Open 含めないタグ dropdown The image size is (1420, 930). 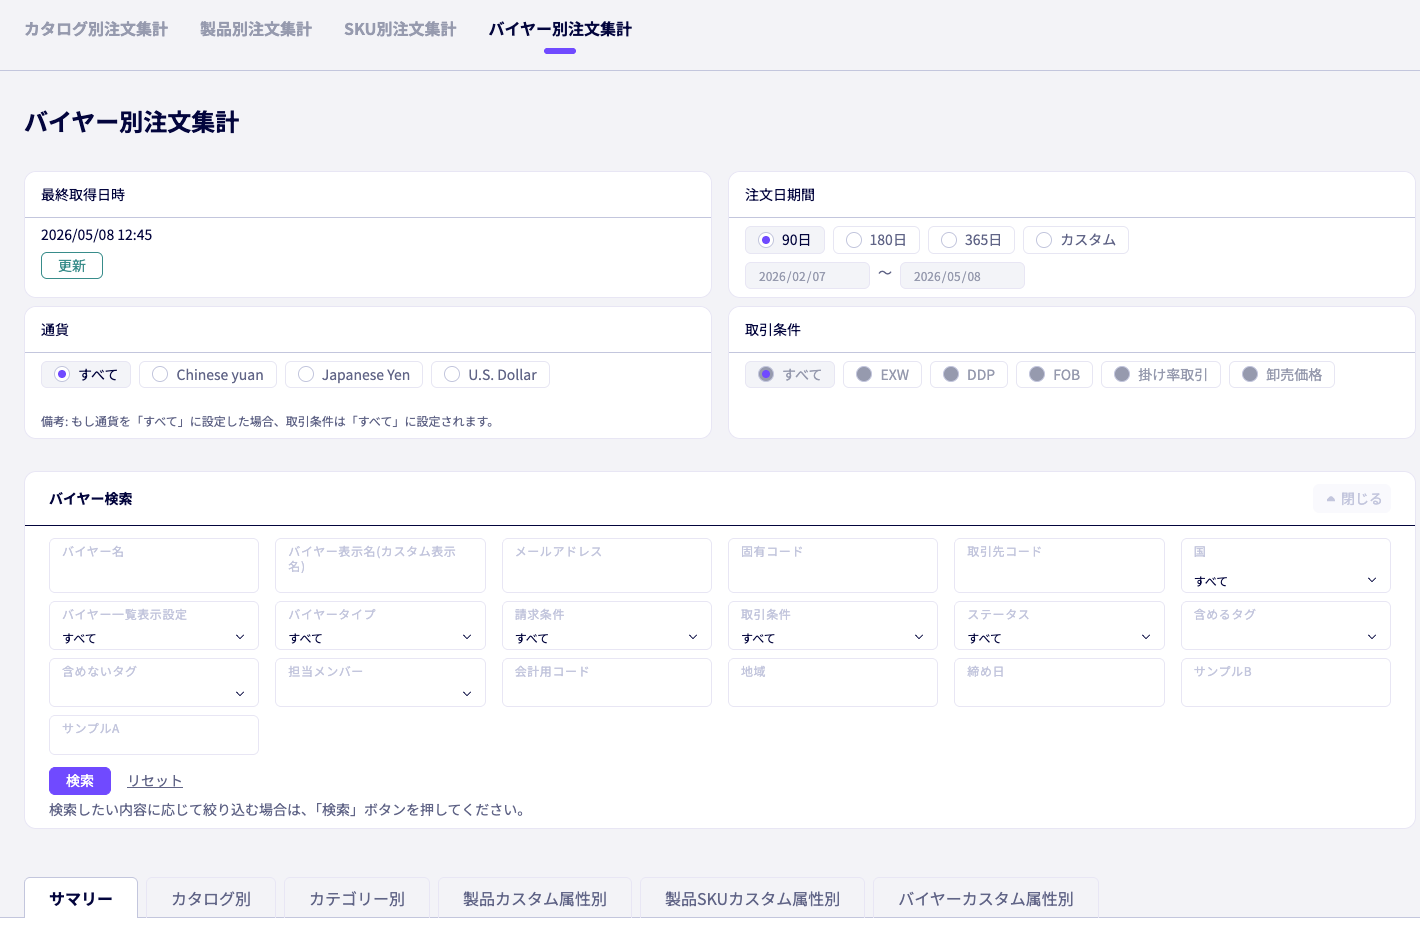(x=154, y=683)
